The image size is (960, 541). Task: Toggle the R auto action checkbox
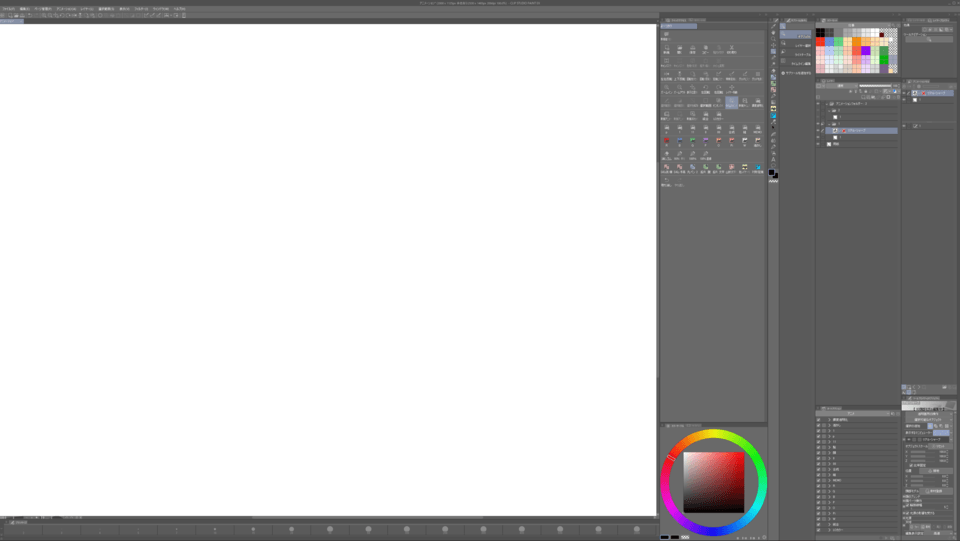tap(819, 486)
